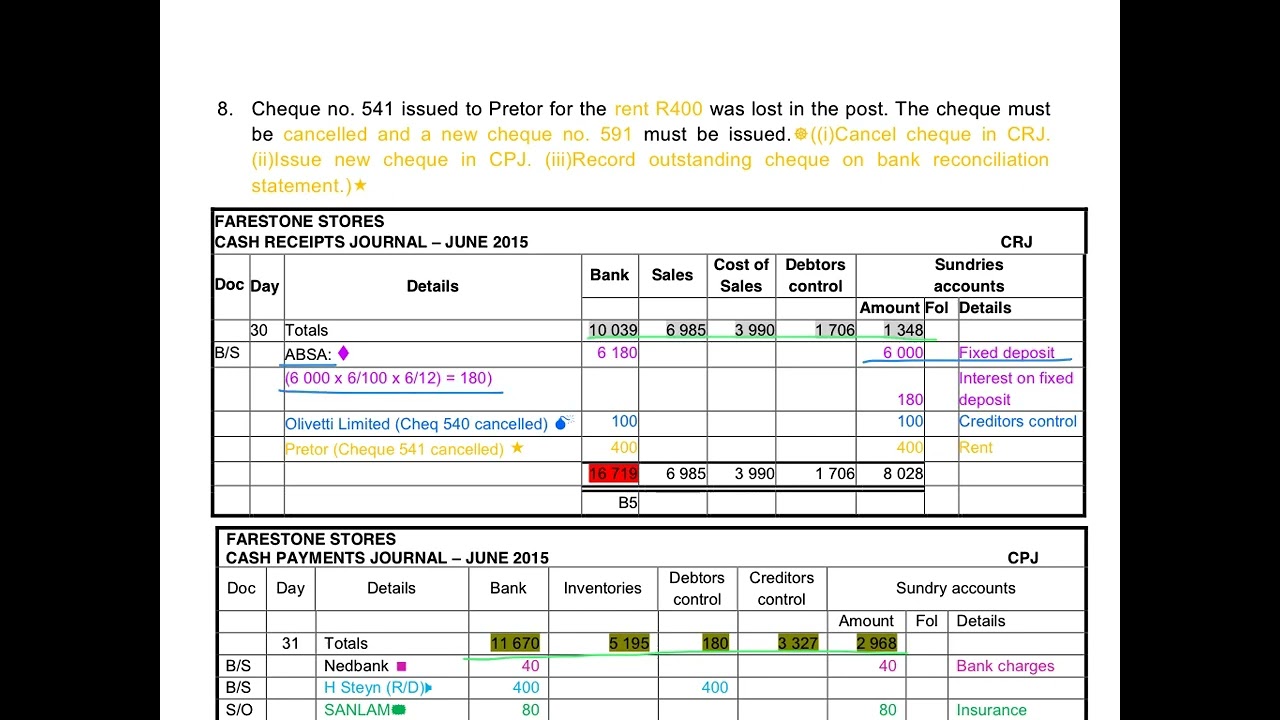Click the 1 348 sundries amount
Screen dimensions: 1280x720
pyautogui.click(x=903, y=330)
